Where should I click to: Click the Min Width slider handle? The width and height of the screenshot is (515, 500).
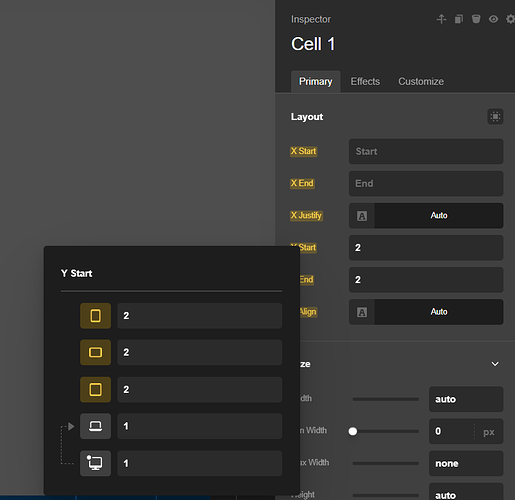point(353,431)
